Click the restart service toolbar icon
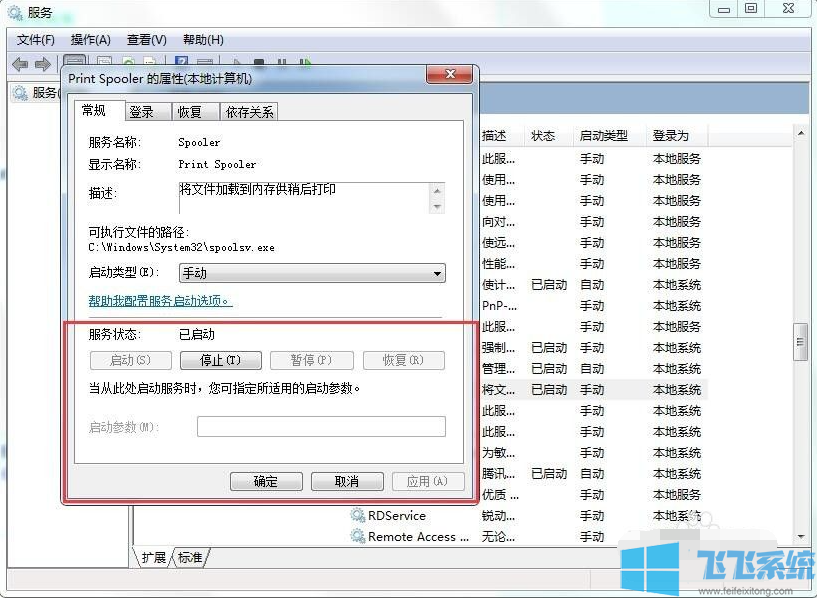 point(303,61)
